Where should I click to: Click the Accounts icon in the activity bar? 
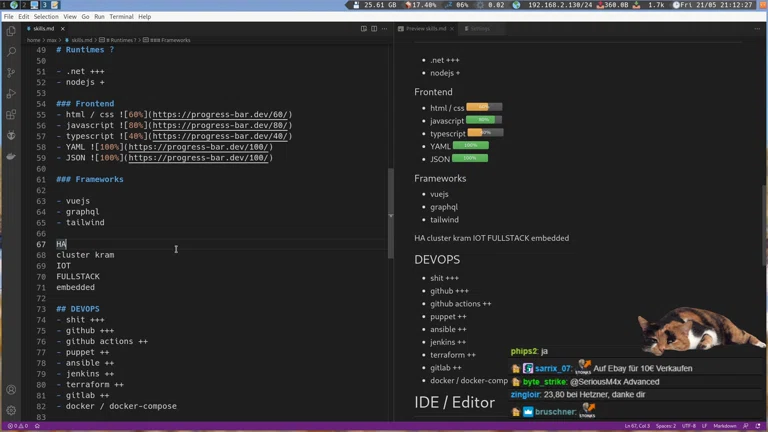pos(11,390)
